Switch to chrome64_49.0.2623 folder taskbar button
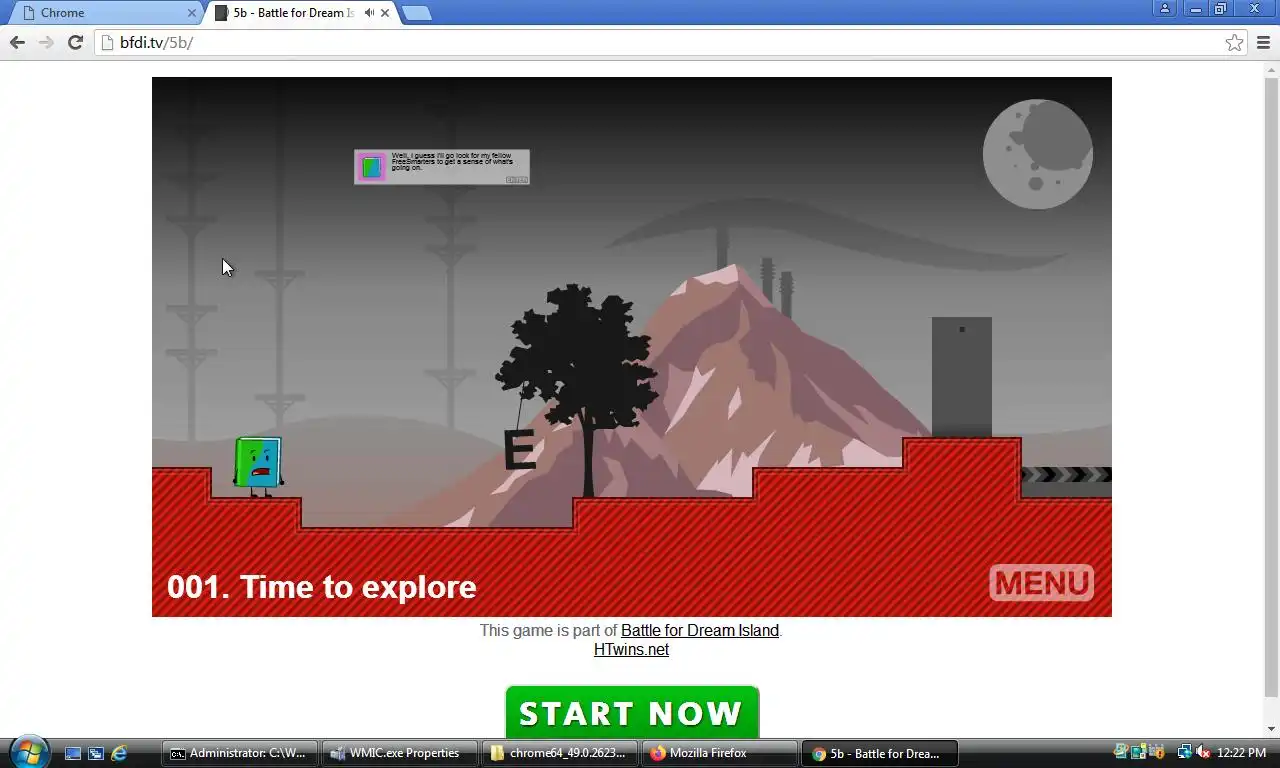 (560, 753)
